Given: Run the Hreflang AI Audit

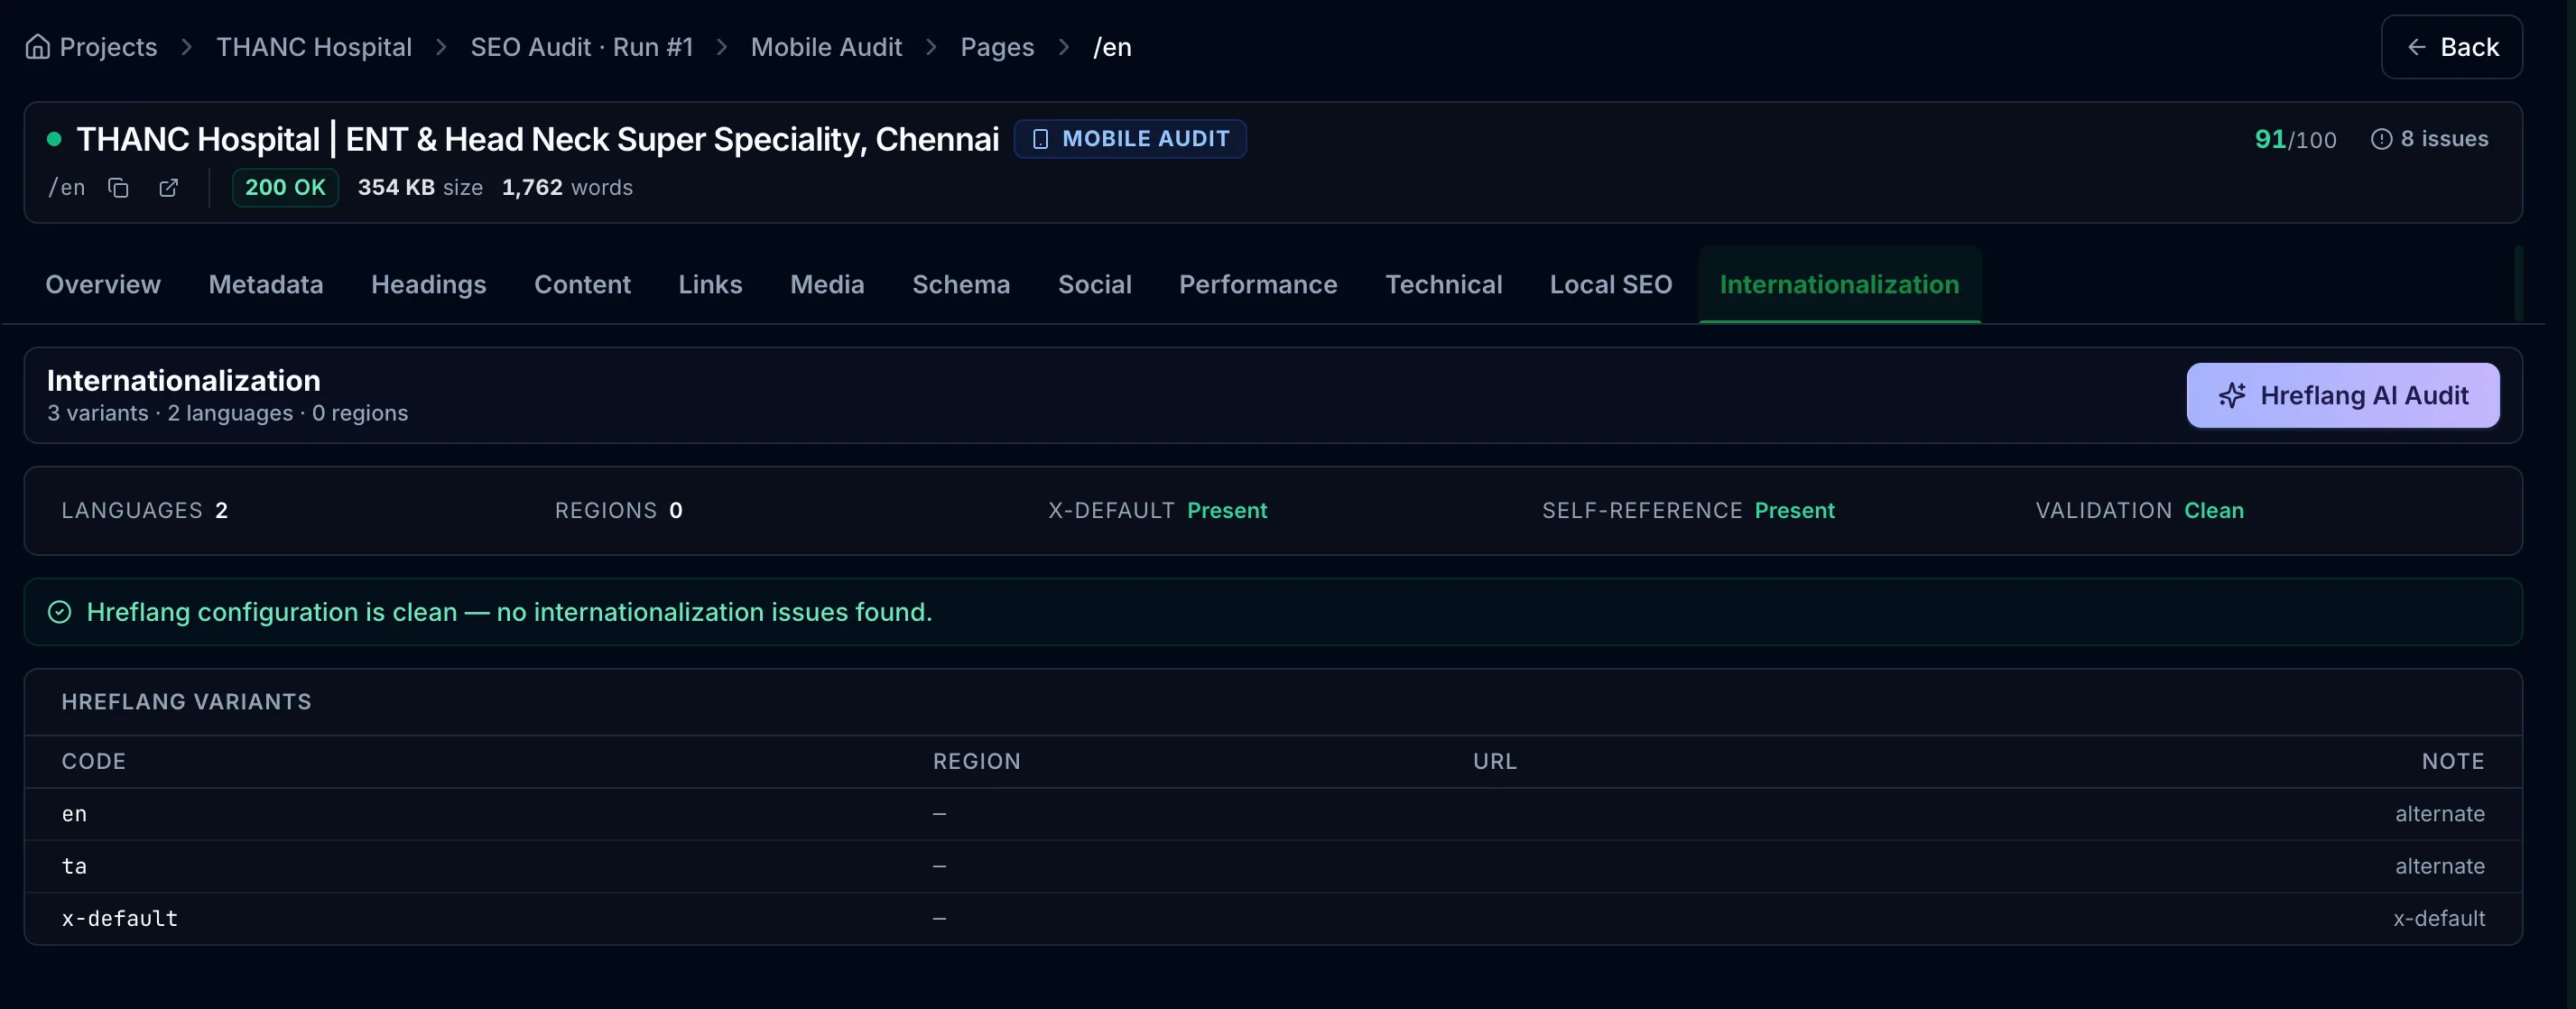Looking at the screenshot, I should 2342,396.
